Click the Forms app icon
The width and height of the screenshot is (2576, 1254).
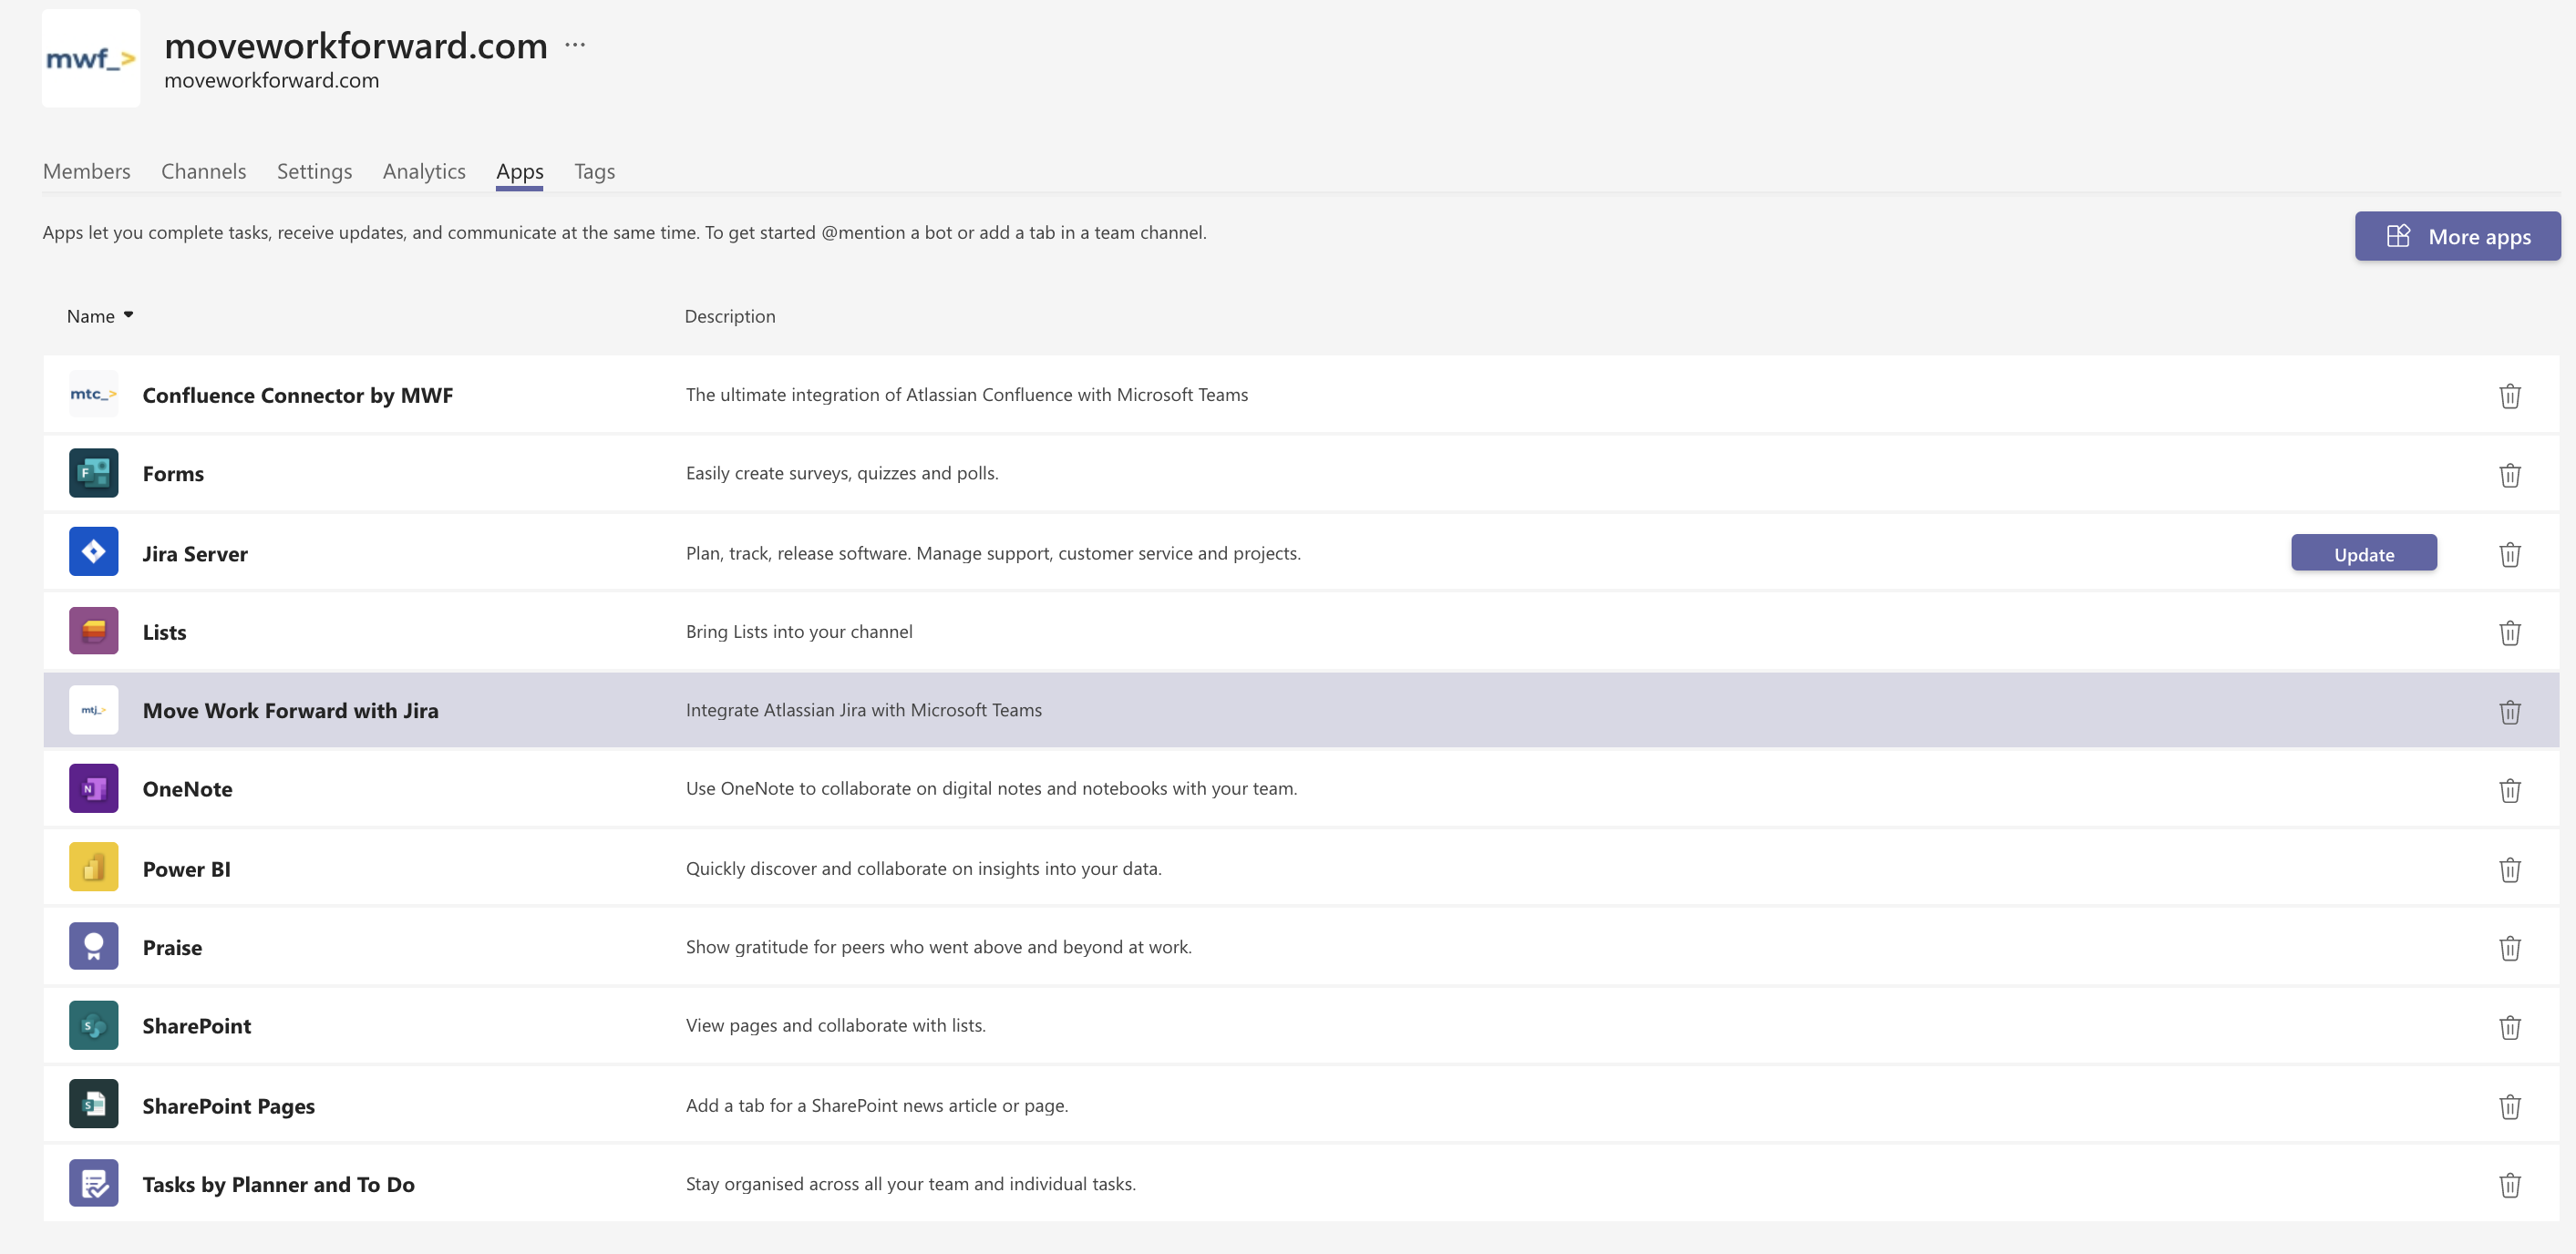93,473
